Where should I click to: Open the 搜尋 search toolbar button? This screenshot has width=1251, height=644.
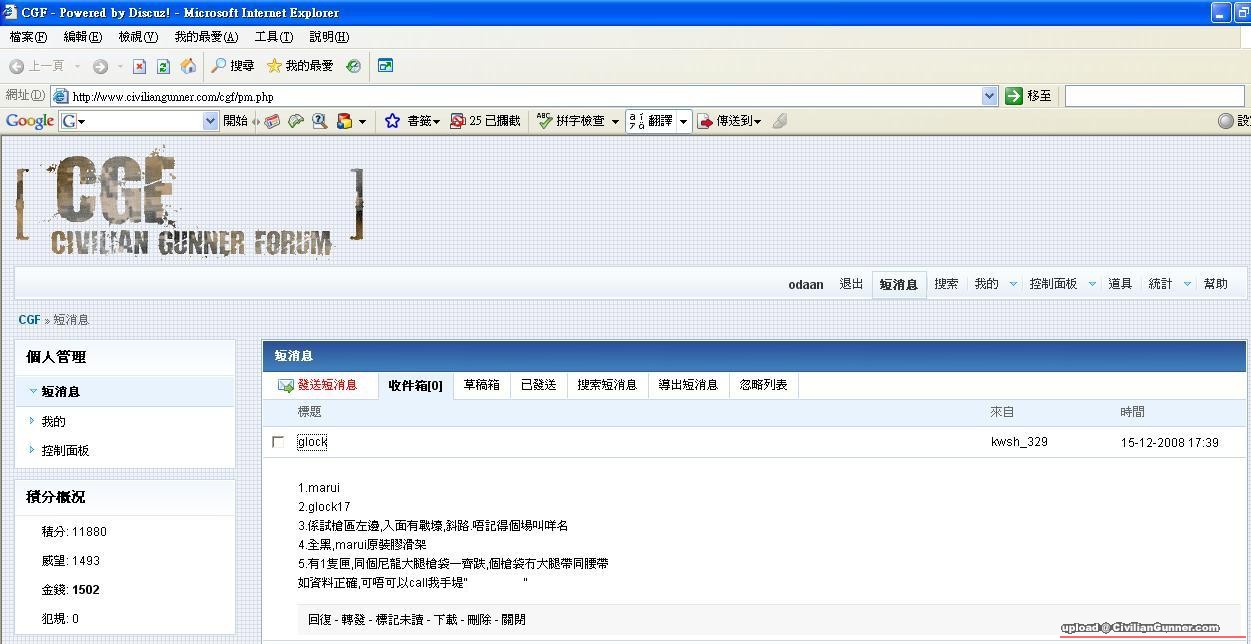(232, 66)
